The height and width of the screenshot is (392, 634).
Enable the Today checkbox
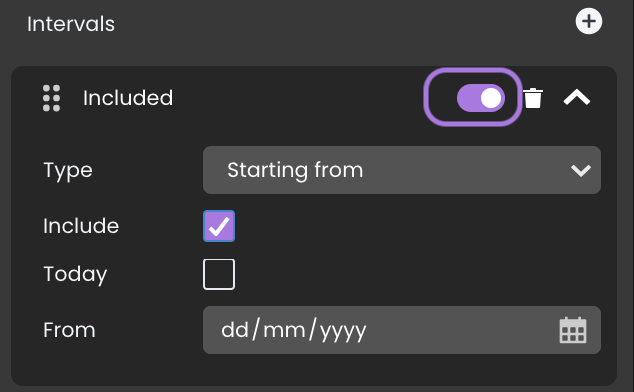pyautogui.click(x=219, y=274)
